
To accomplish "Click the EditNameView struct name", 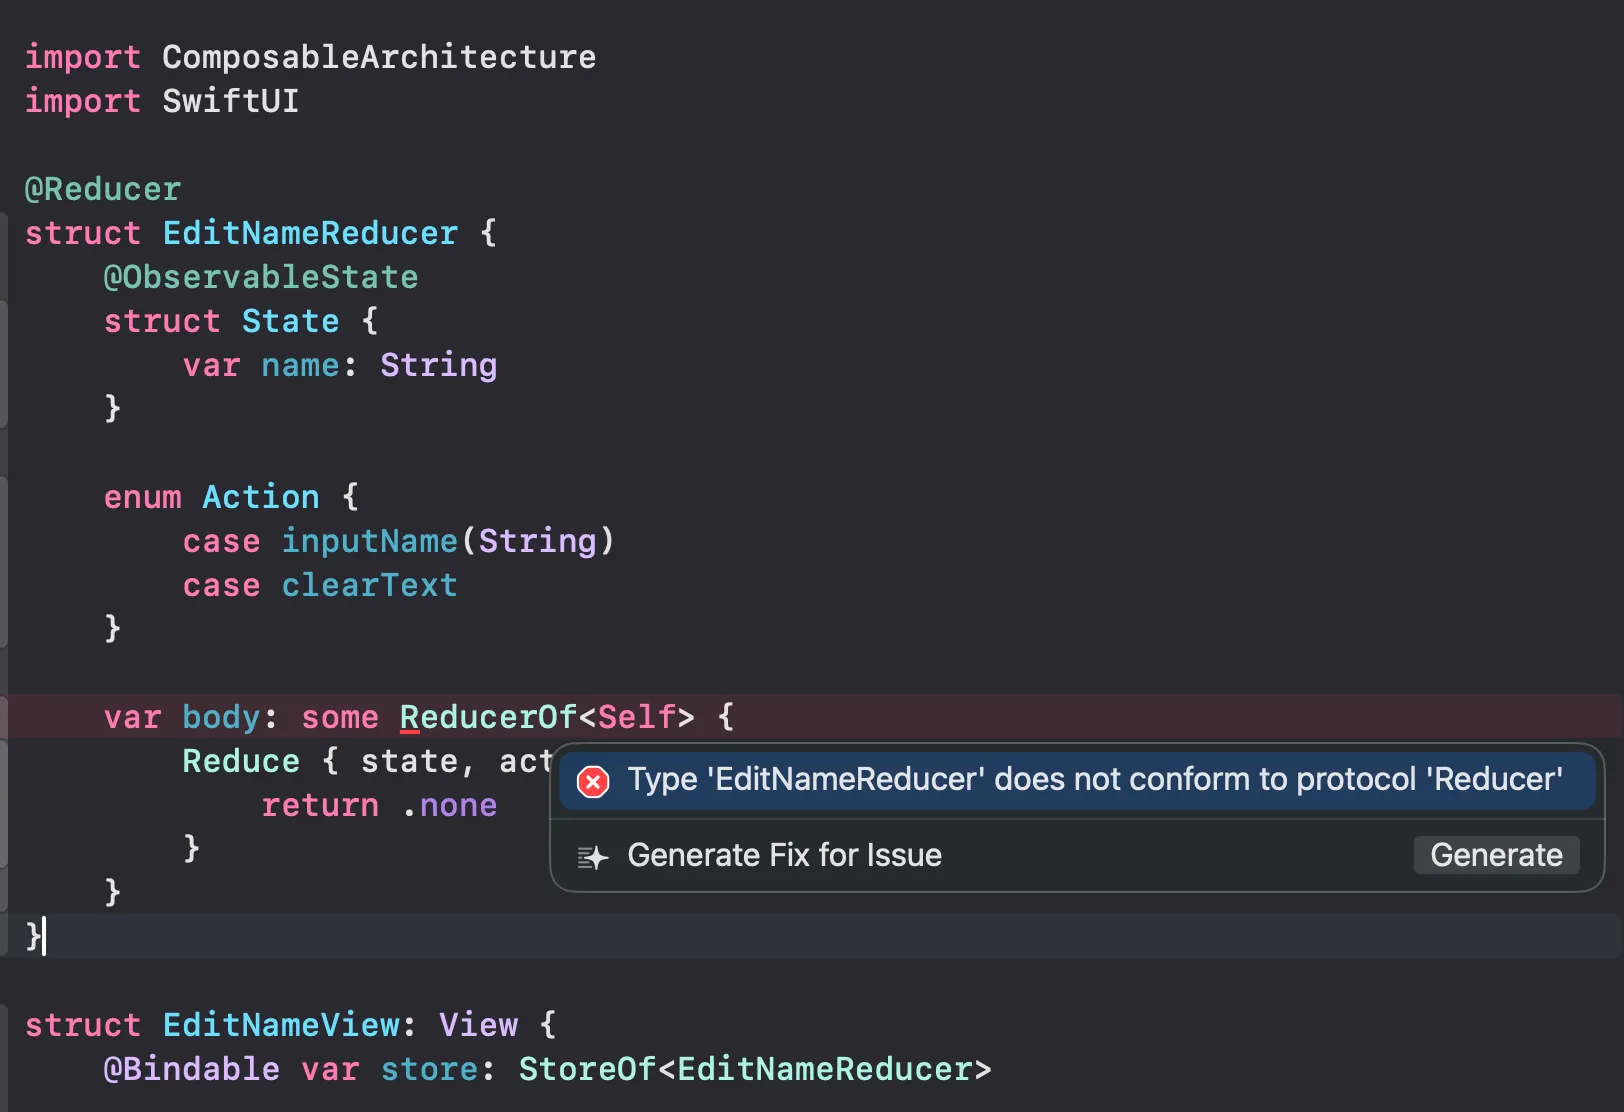I will tap(280, 1025).
